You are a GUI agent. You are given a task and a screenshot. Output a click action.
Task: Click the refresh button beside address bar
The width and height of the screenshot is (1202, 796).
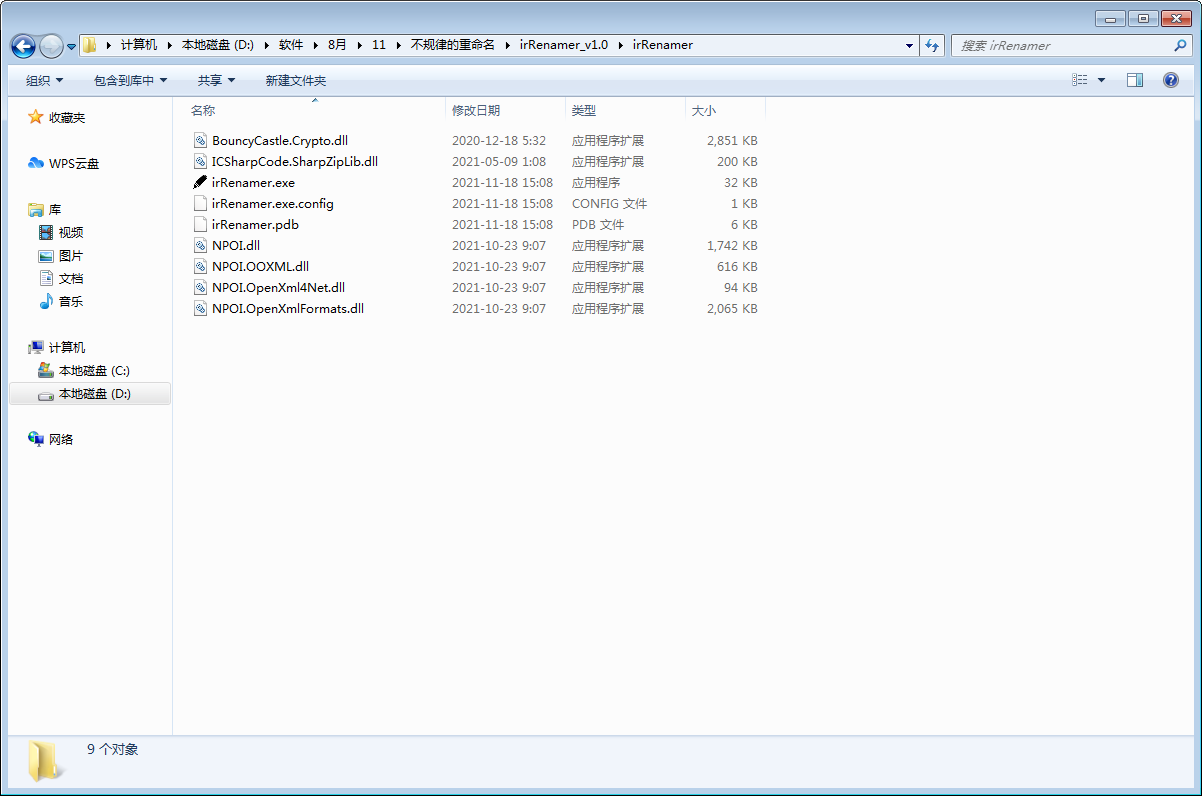(932, 45)
